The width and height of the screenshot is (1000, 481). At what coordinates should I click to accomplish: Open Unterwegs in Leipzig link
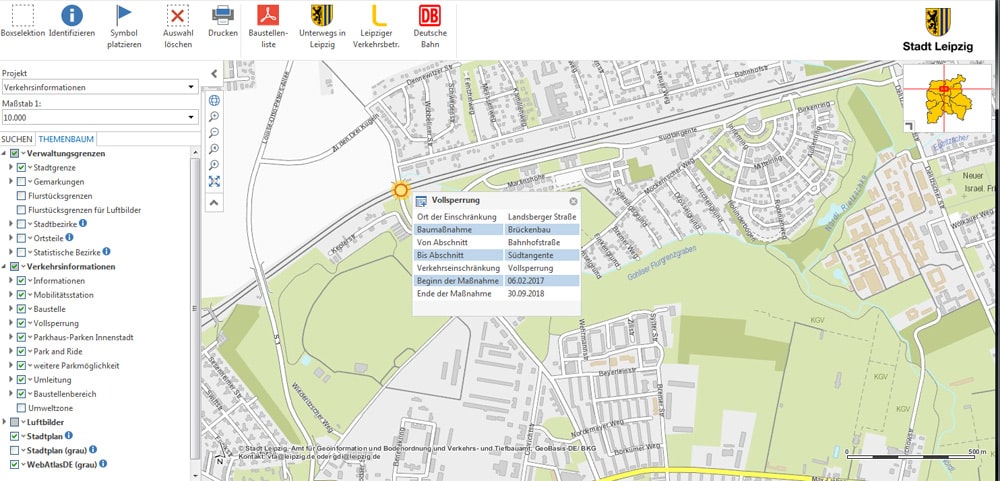click(322, 15)
